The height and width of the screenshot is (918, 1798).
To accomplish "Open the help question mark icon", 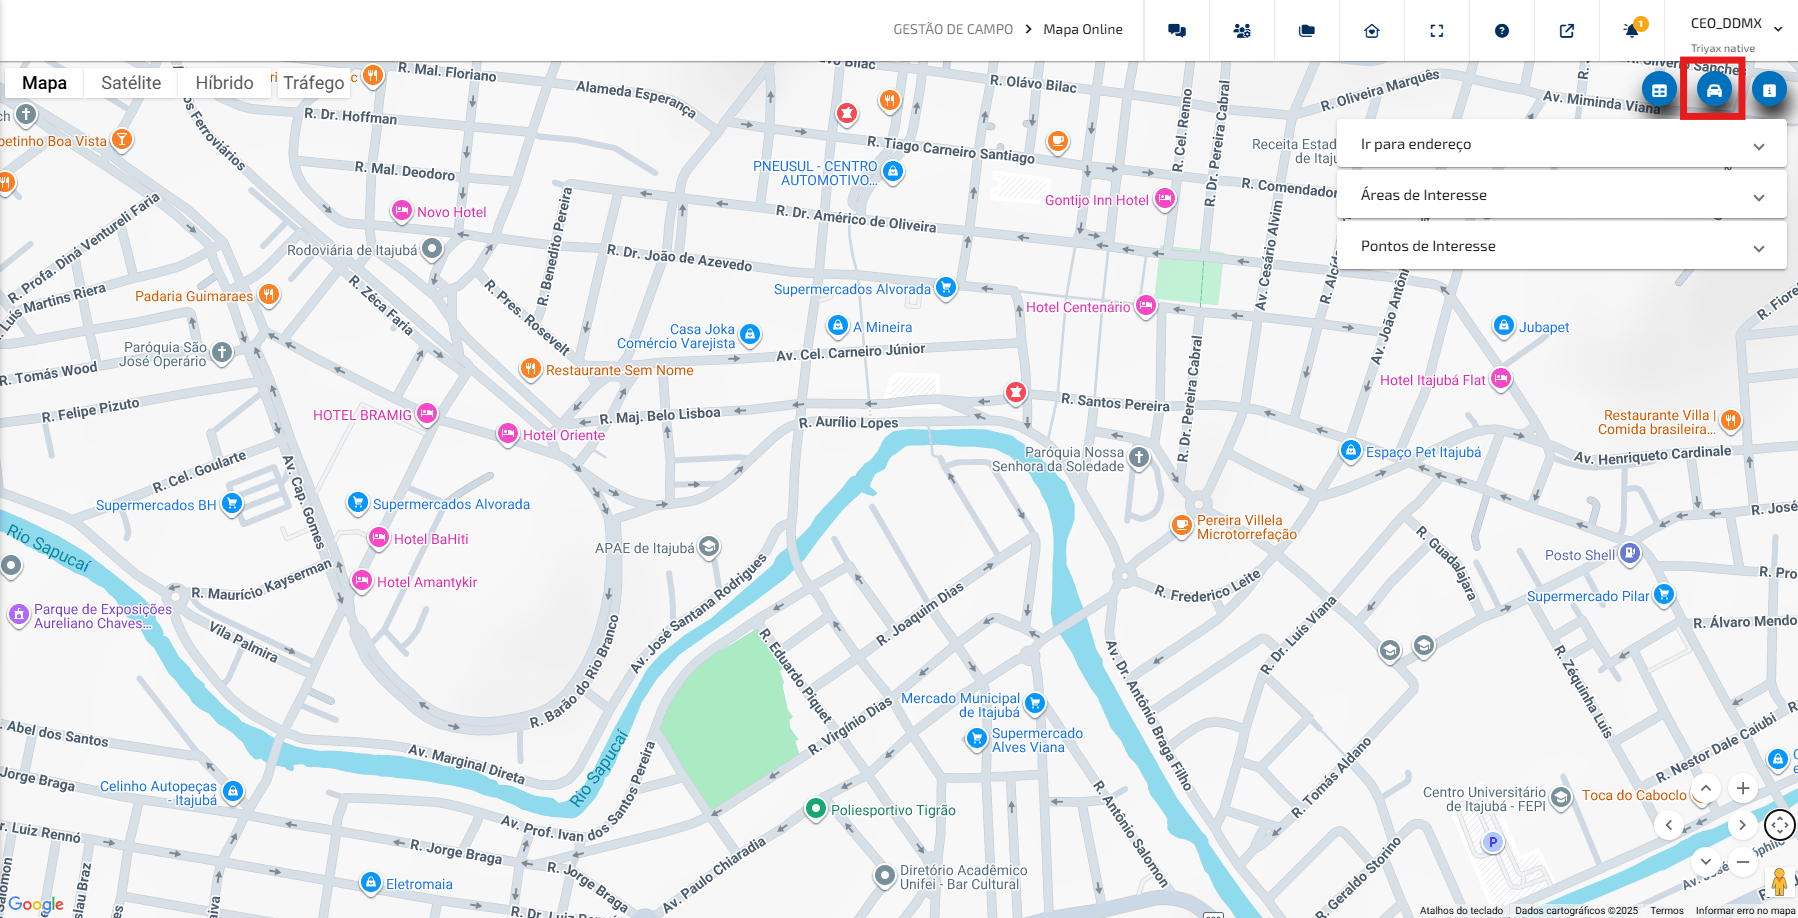I will [1502, 31].
